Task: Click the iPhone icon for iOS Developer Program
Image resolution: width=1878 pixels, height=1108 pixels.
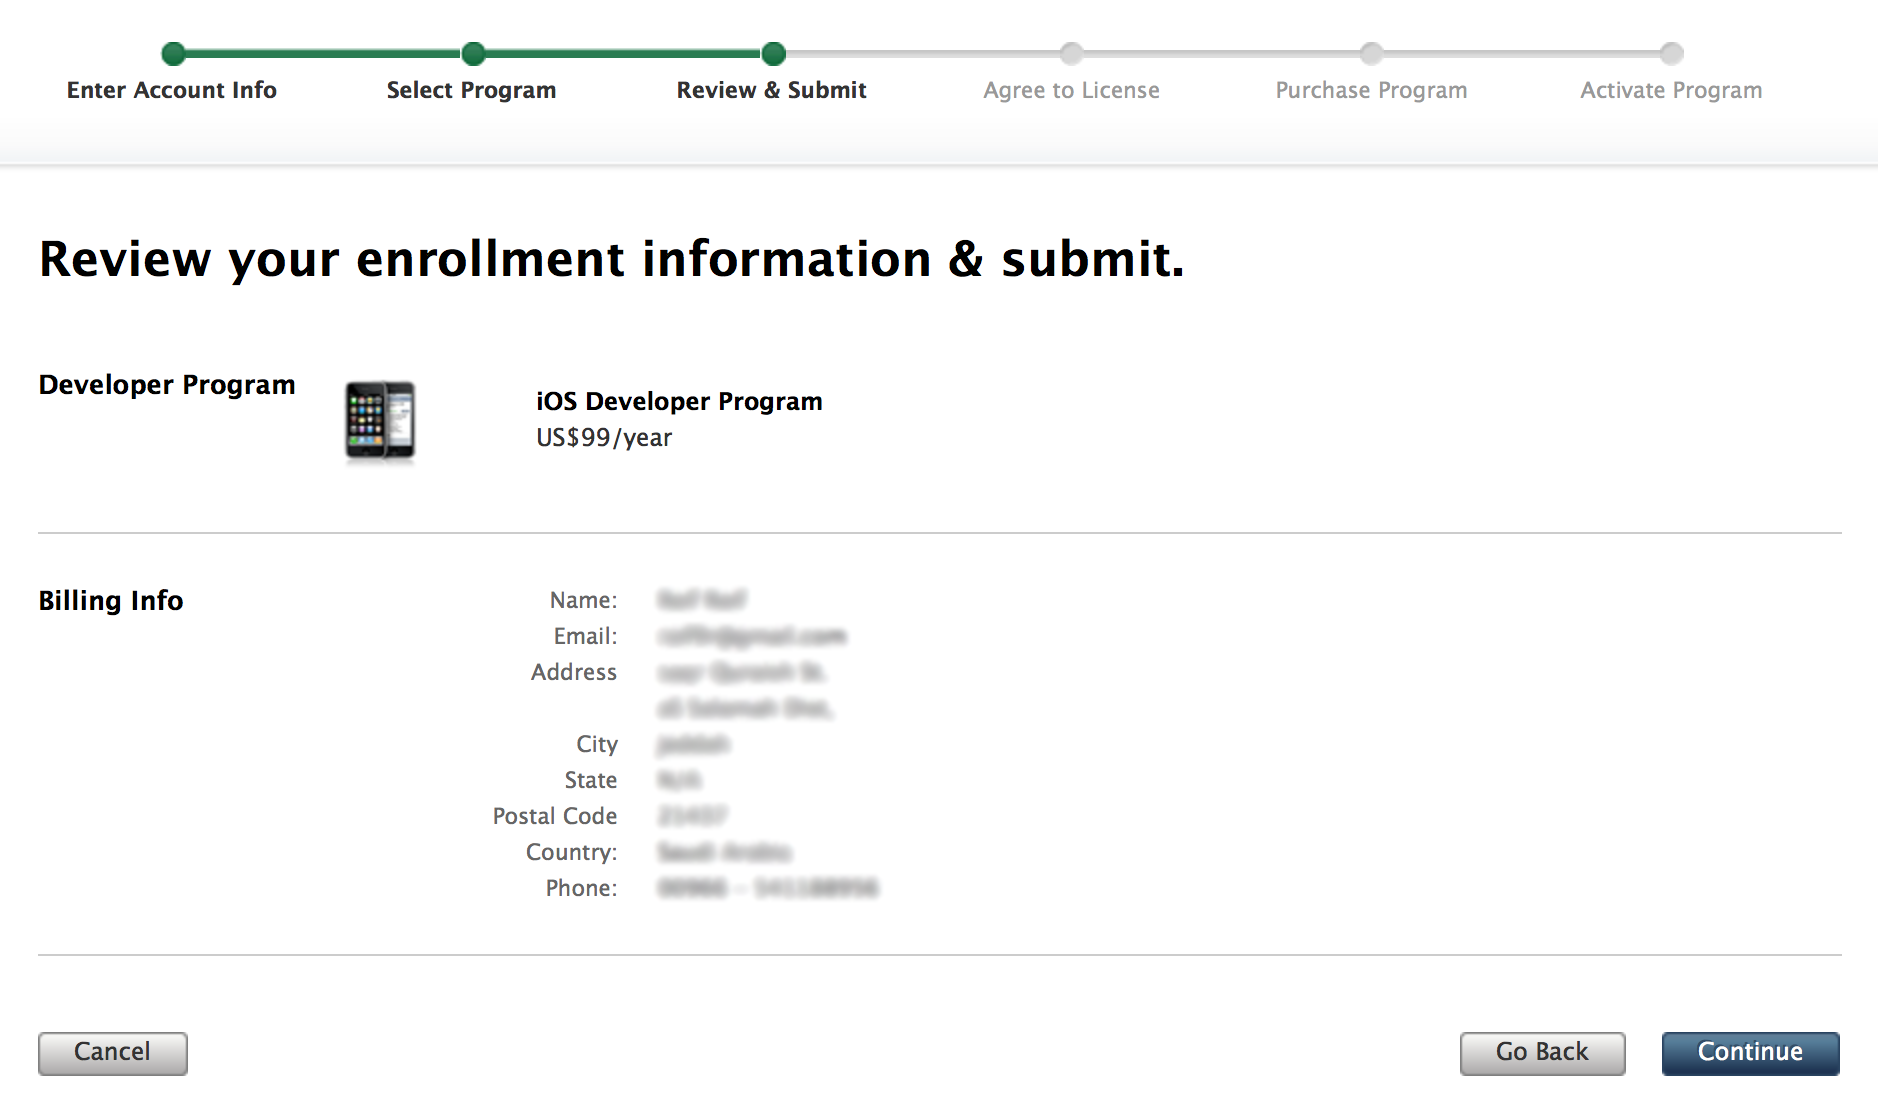Action: [x=380, y=422]
